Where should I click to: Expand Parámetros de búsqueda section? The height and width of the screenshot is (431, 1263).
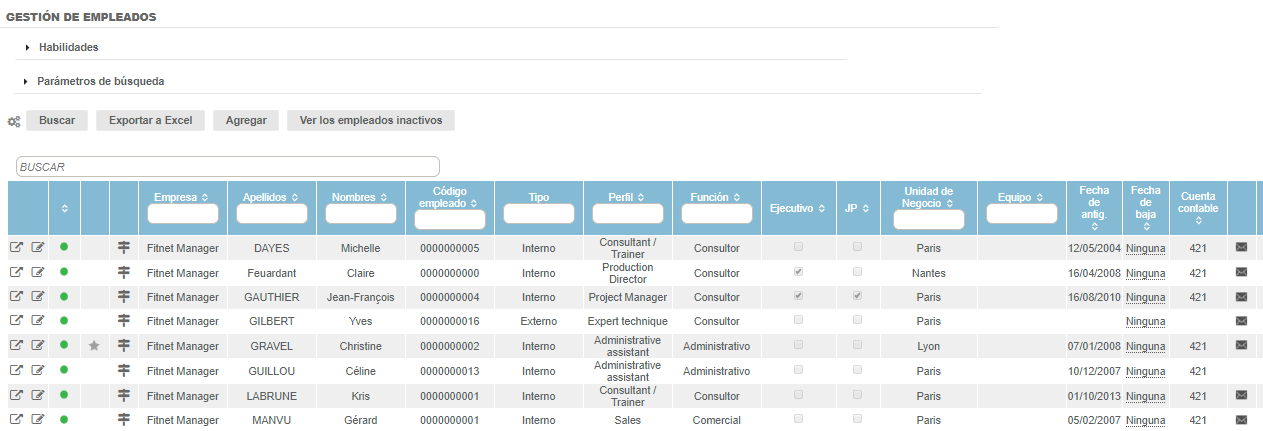pos(100,81)
